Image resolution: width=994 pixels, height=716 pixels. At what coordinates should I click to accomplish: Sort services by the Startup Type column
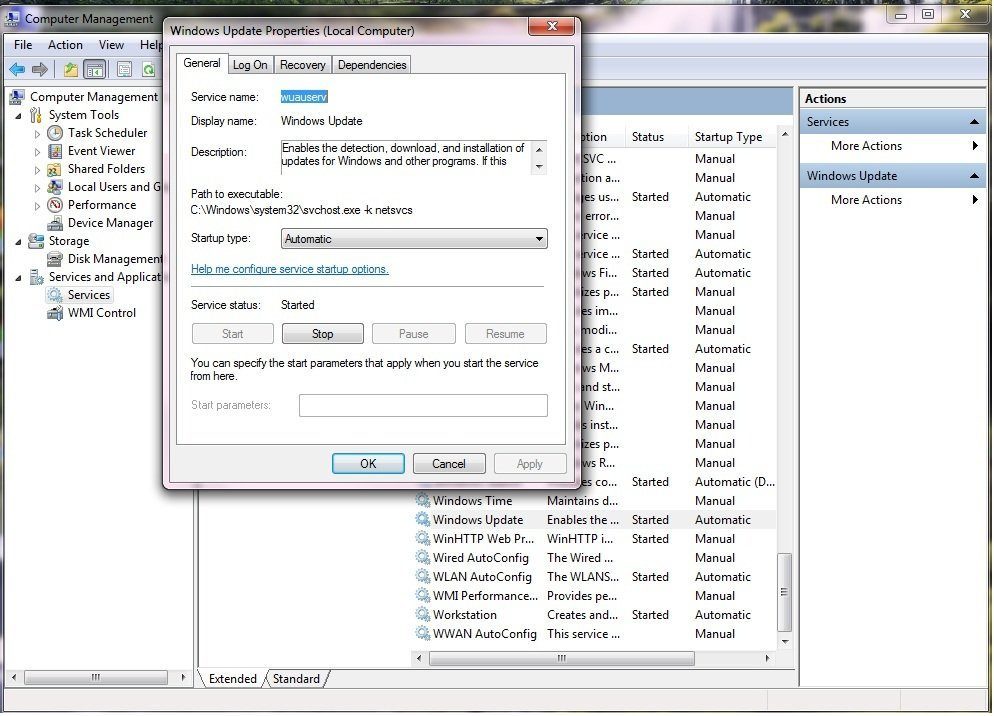731,137
